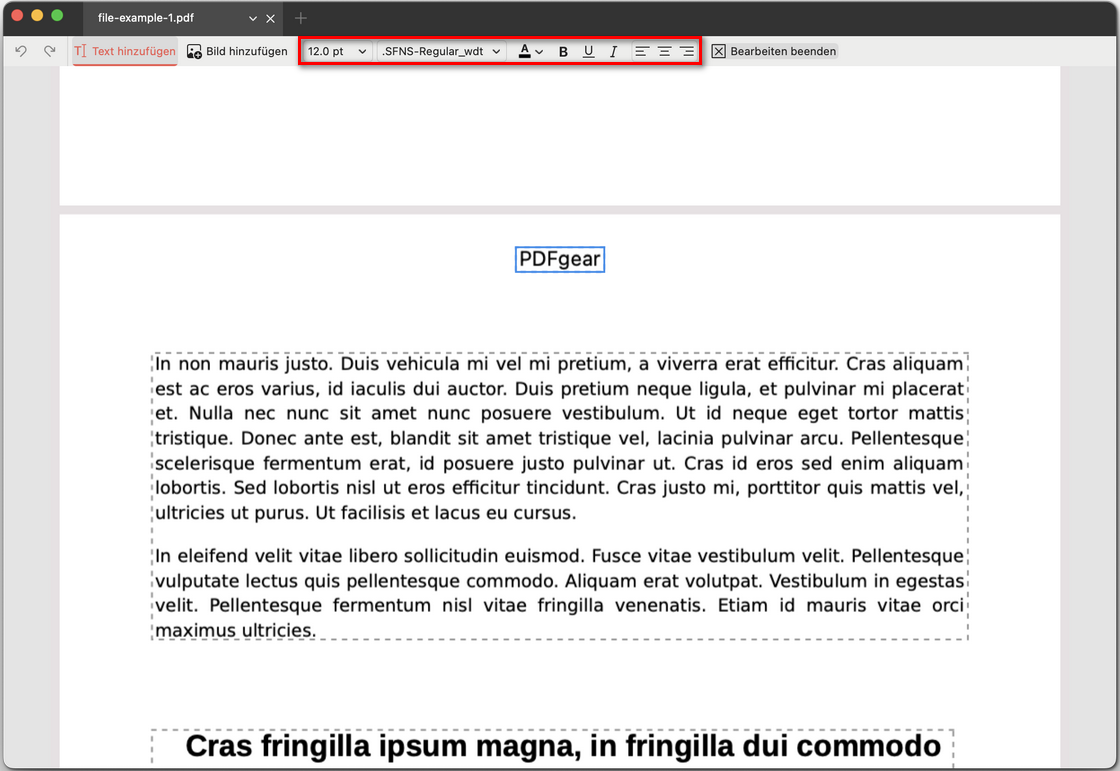Screen dimensions: 1120x771
Task: Click the redo arrow icon
Action: click(49, 51)
